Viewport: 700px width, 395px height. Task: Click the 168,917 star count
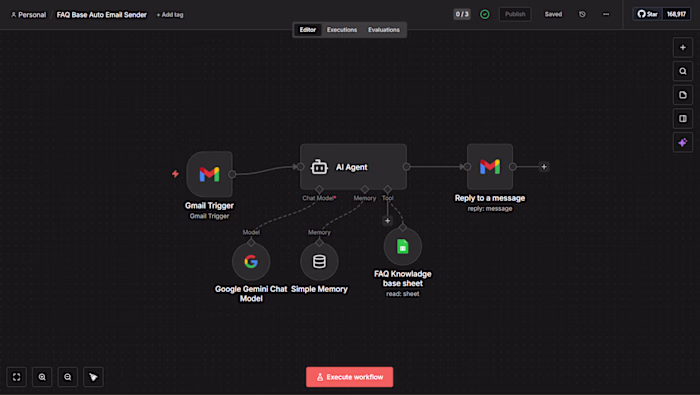(676, 14)
